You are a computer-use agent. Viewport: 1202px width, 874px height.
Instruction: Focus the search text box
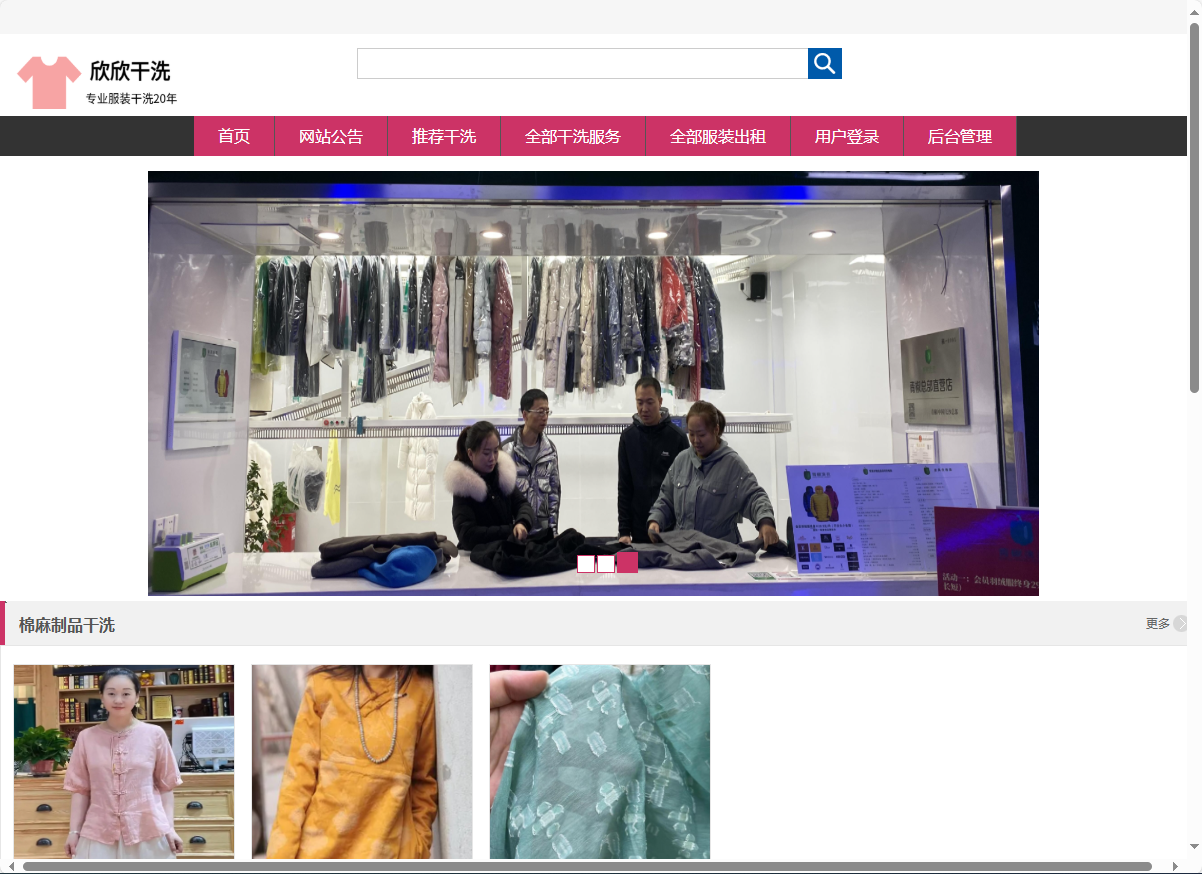(x=582, y=64)
